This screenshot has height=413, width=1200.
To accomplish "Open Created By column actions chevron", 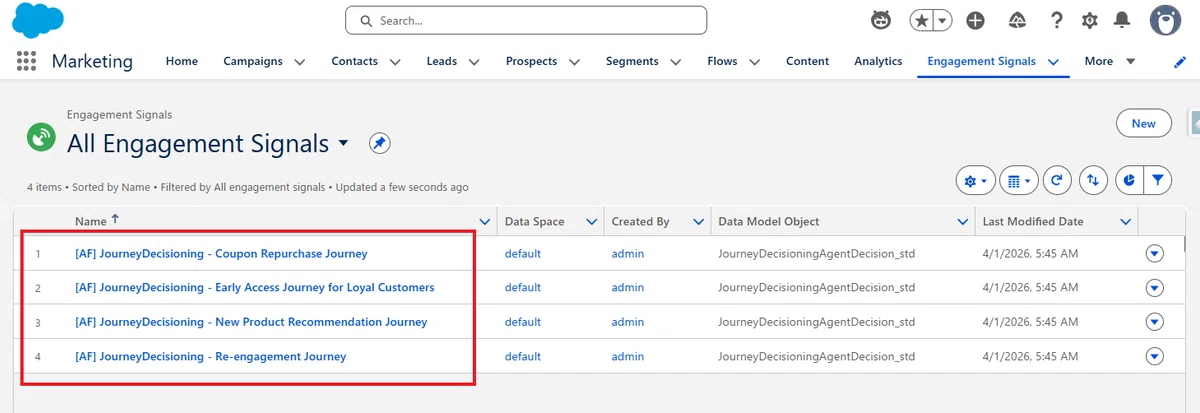I will pos(698,222).
